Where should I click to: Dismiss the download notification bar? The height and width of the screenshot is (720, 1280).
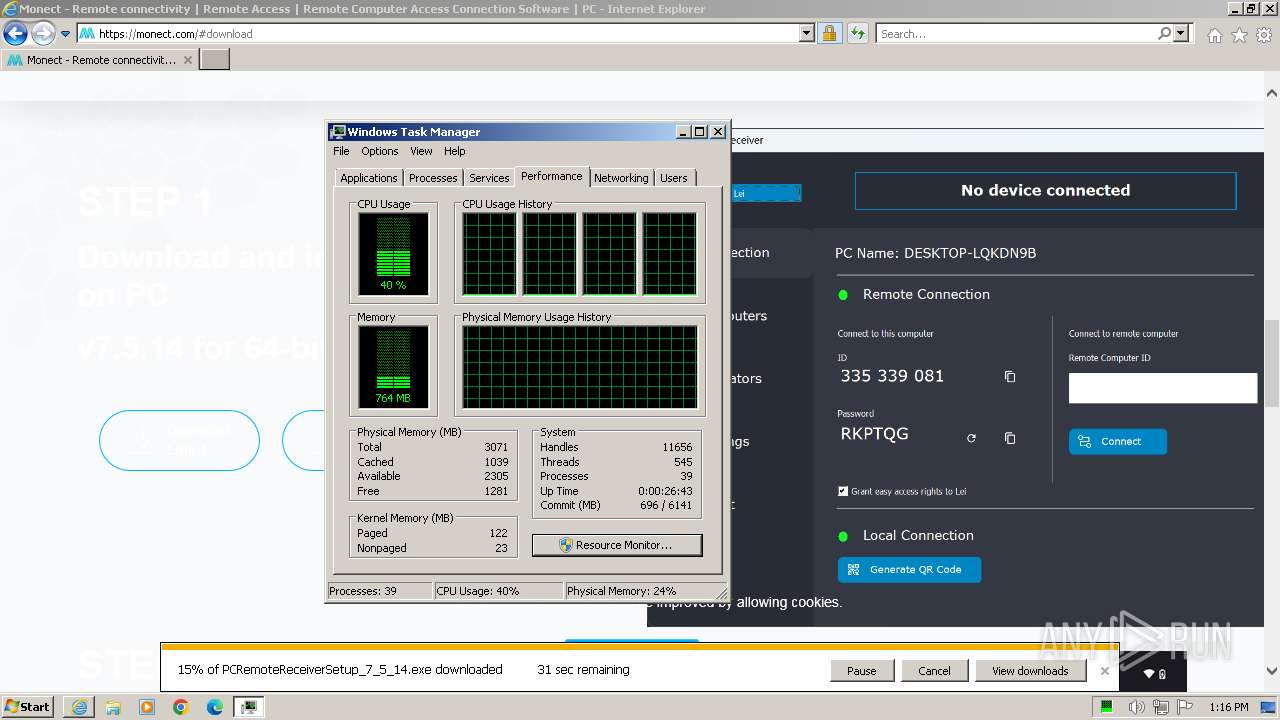coord(1104,671)
